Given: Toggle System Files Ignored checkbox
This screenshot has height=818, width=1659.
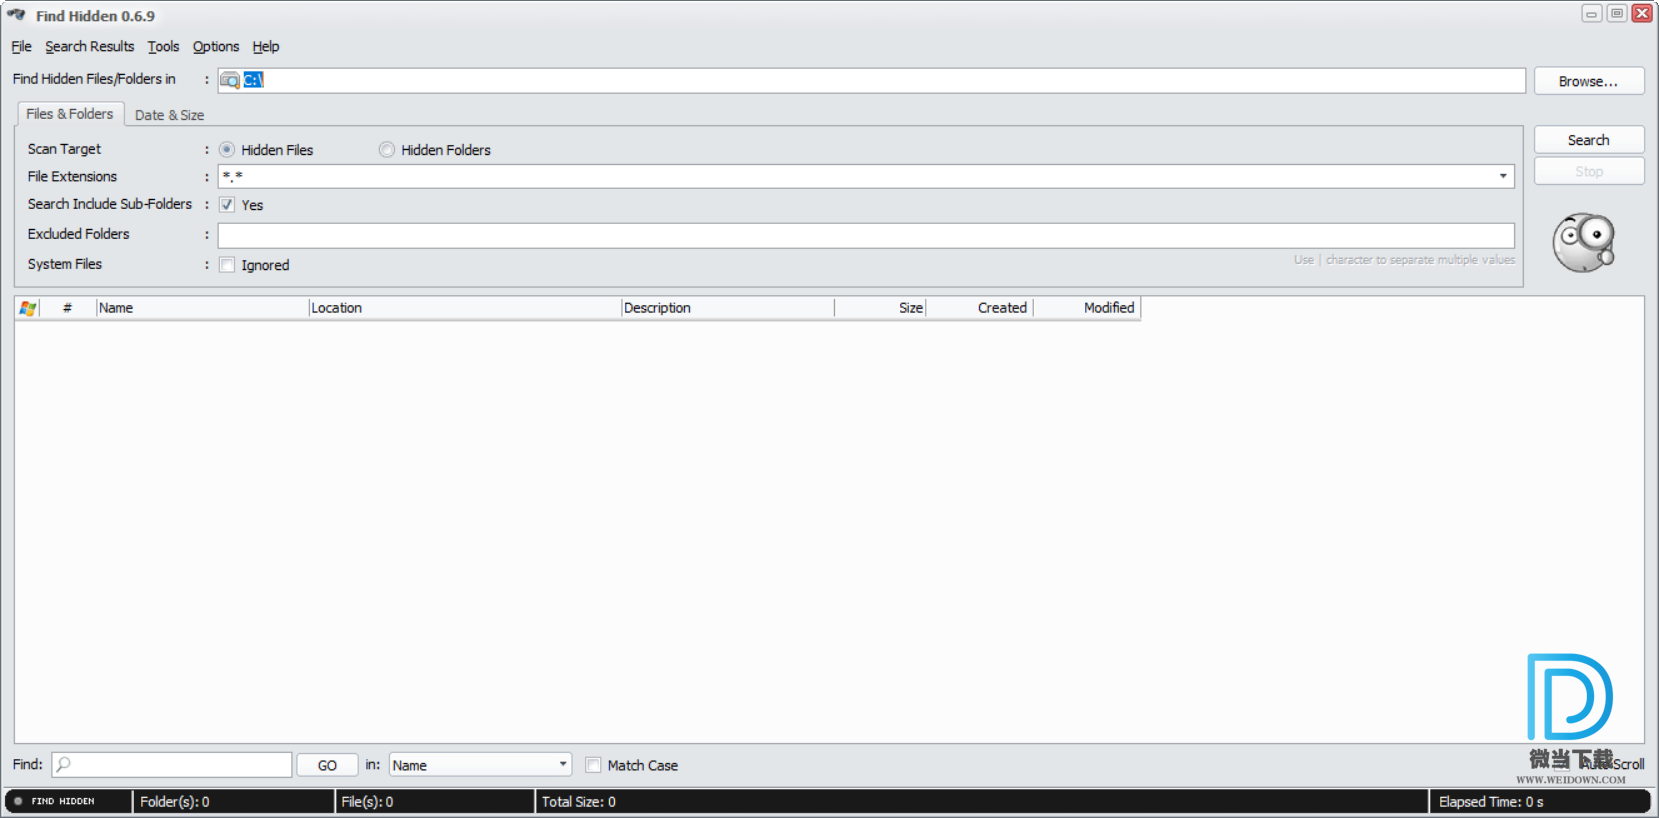Looking at the screenshot, I should coord(227,265).
